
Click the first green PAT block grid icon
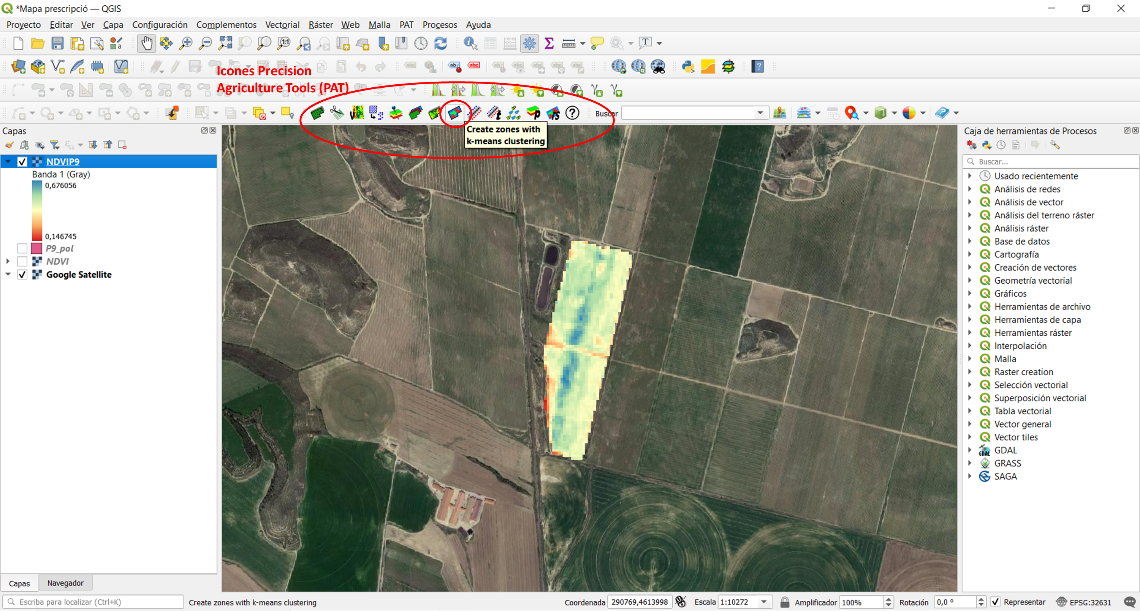(317, 113)
